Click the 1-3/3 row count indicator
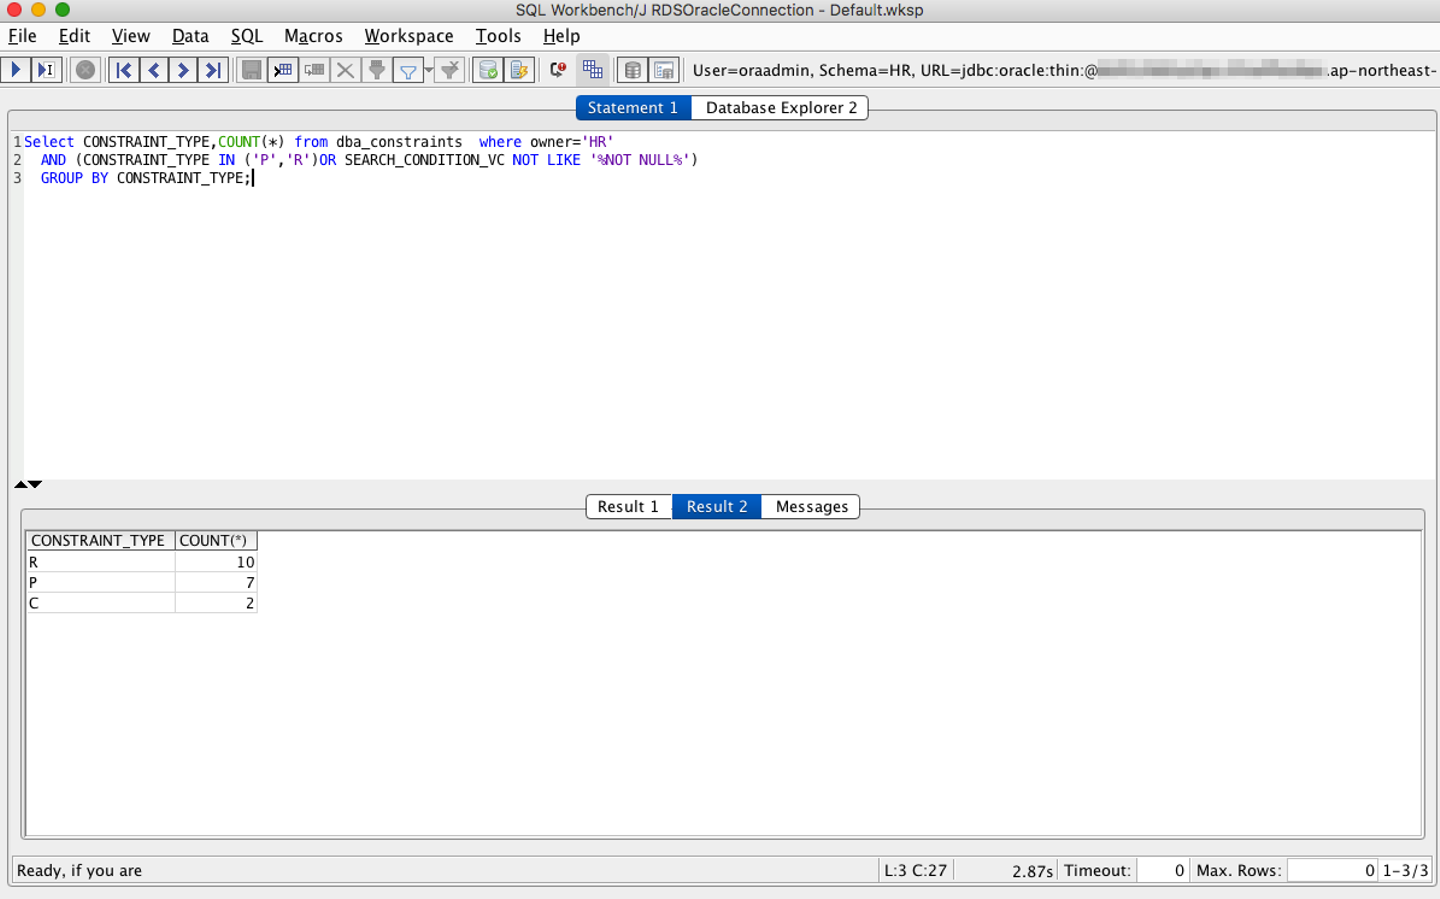 [x=1405, y=871]
